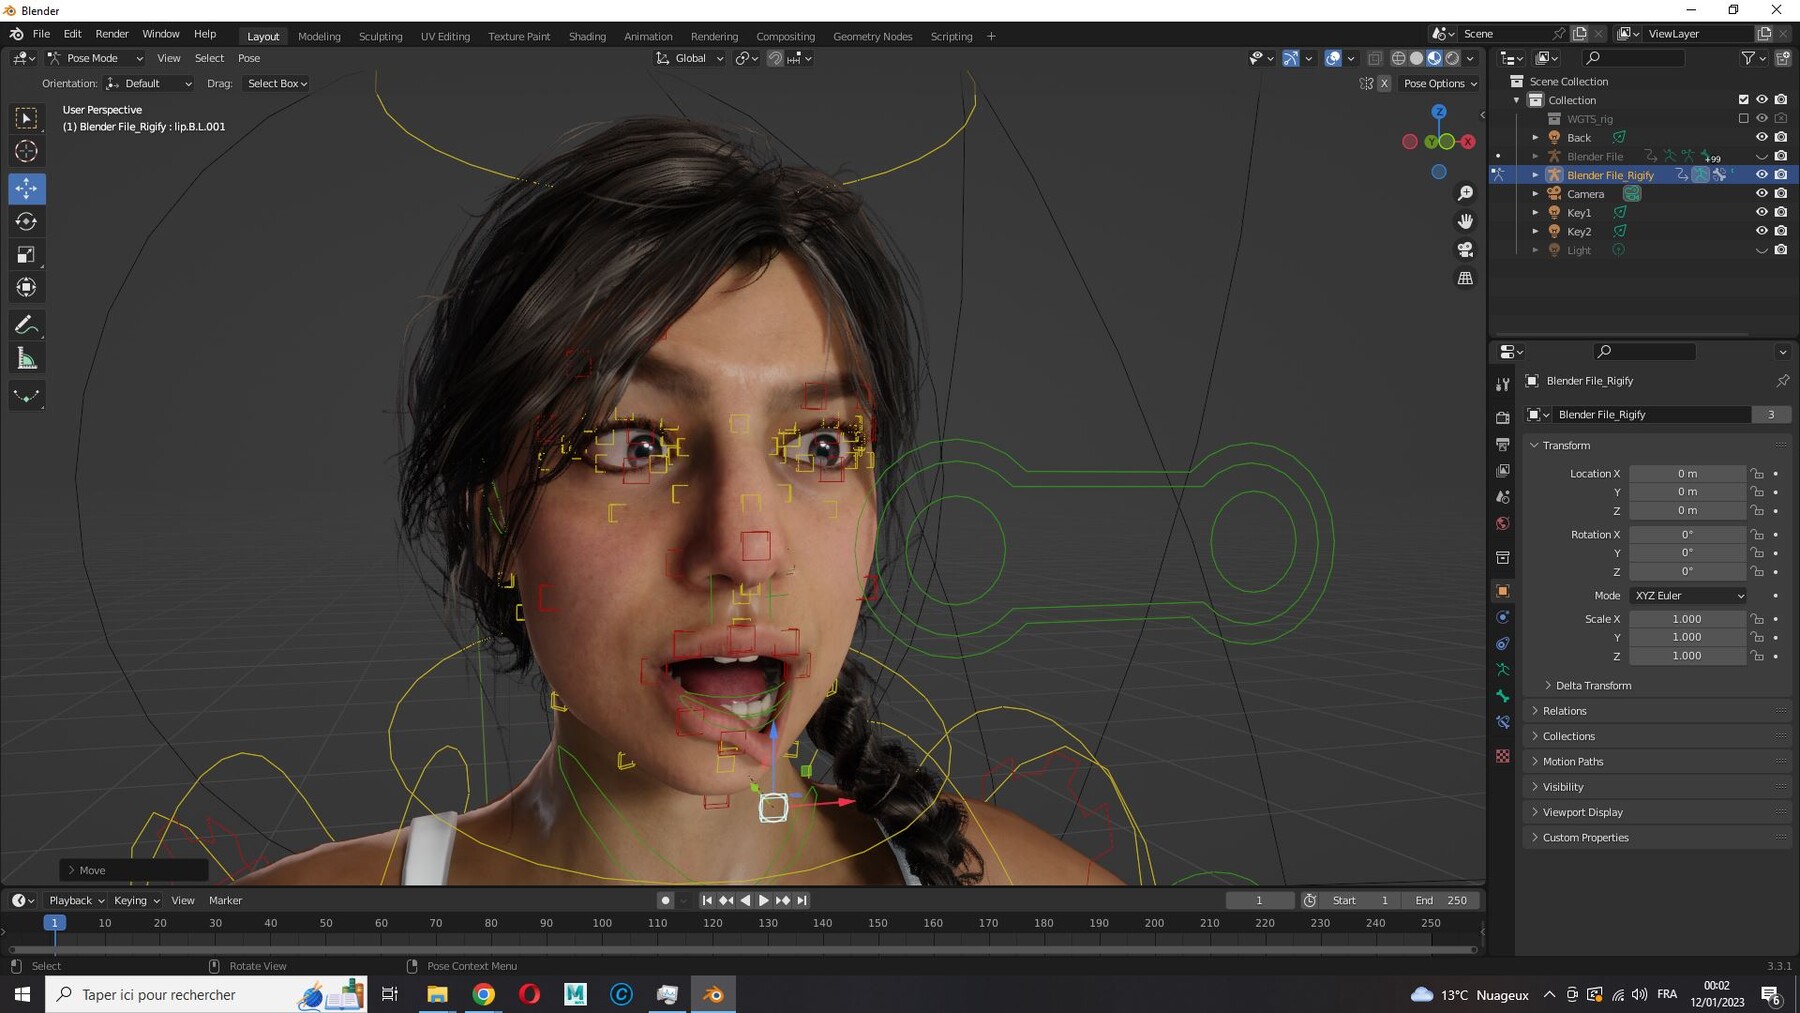1800x1013 pixels.
Task: Click the Marker menu in timeline
Action: pos(225,901)
